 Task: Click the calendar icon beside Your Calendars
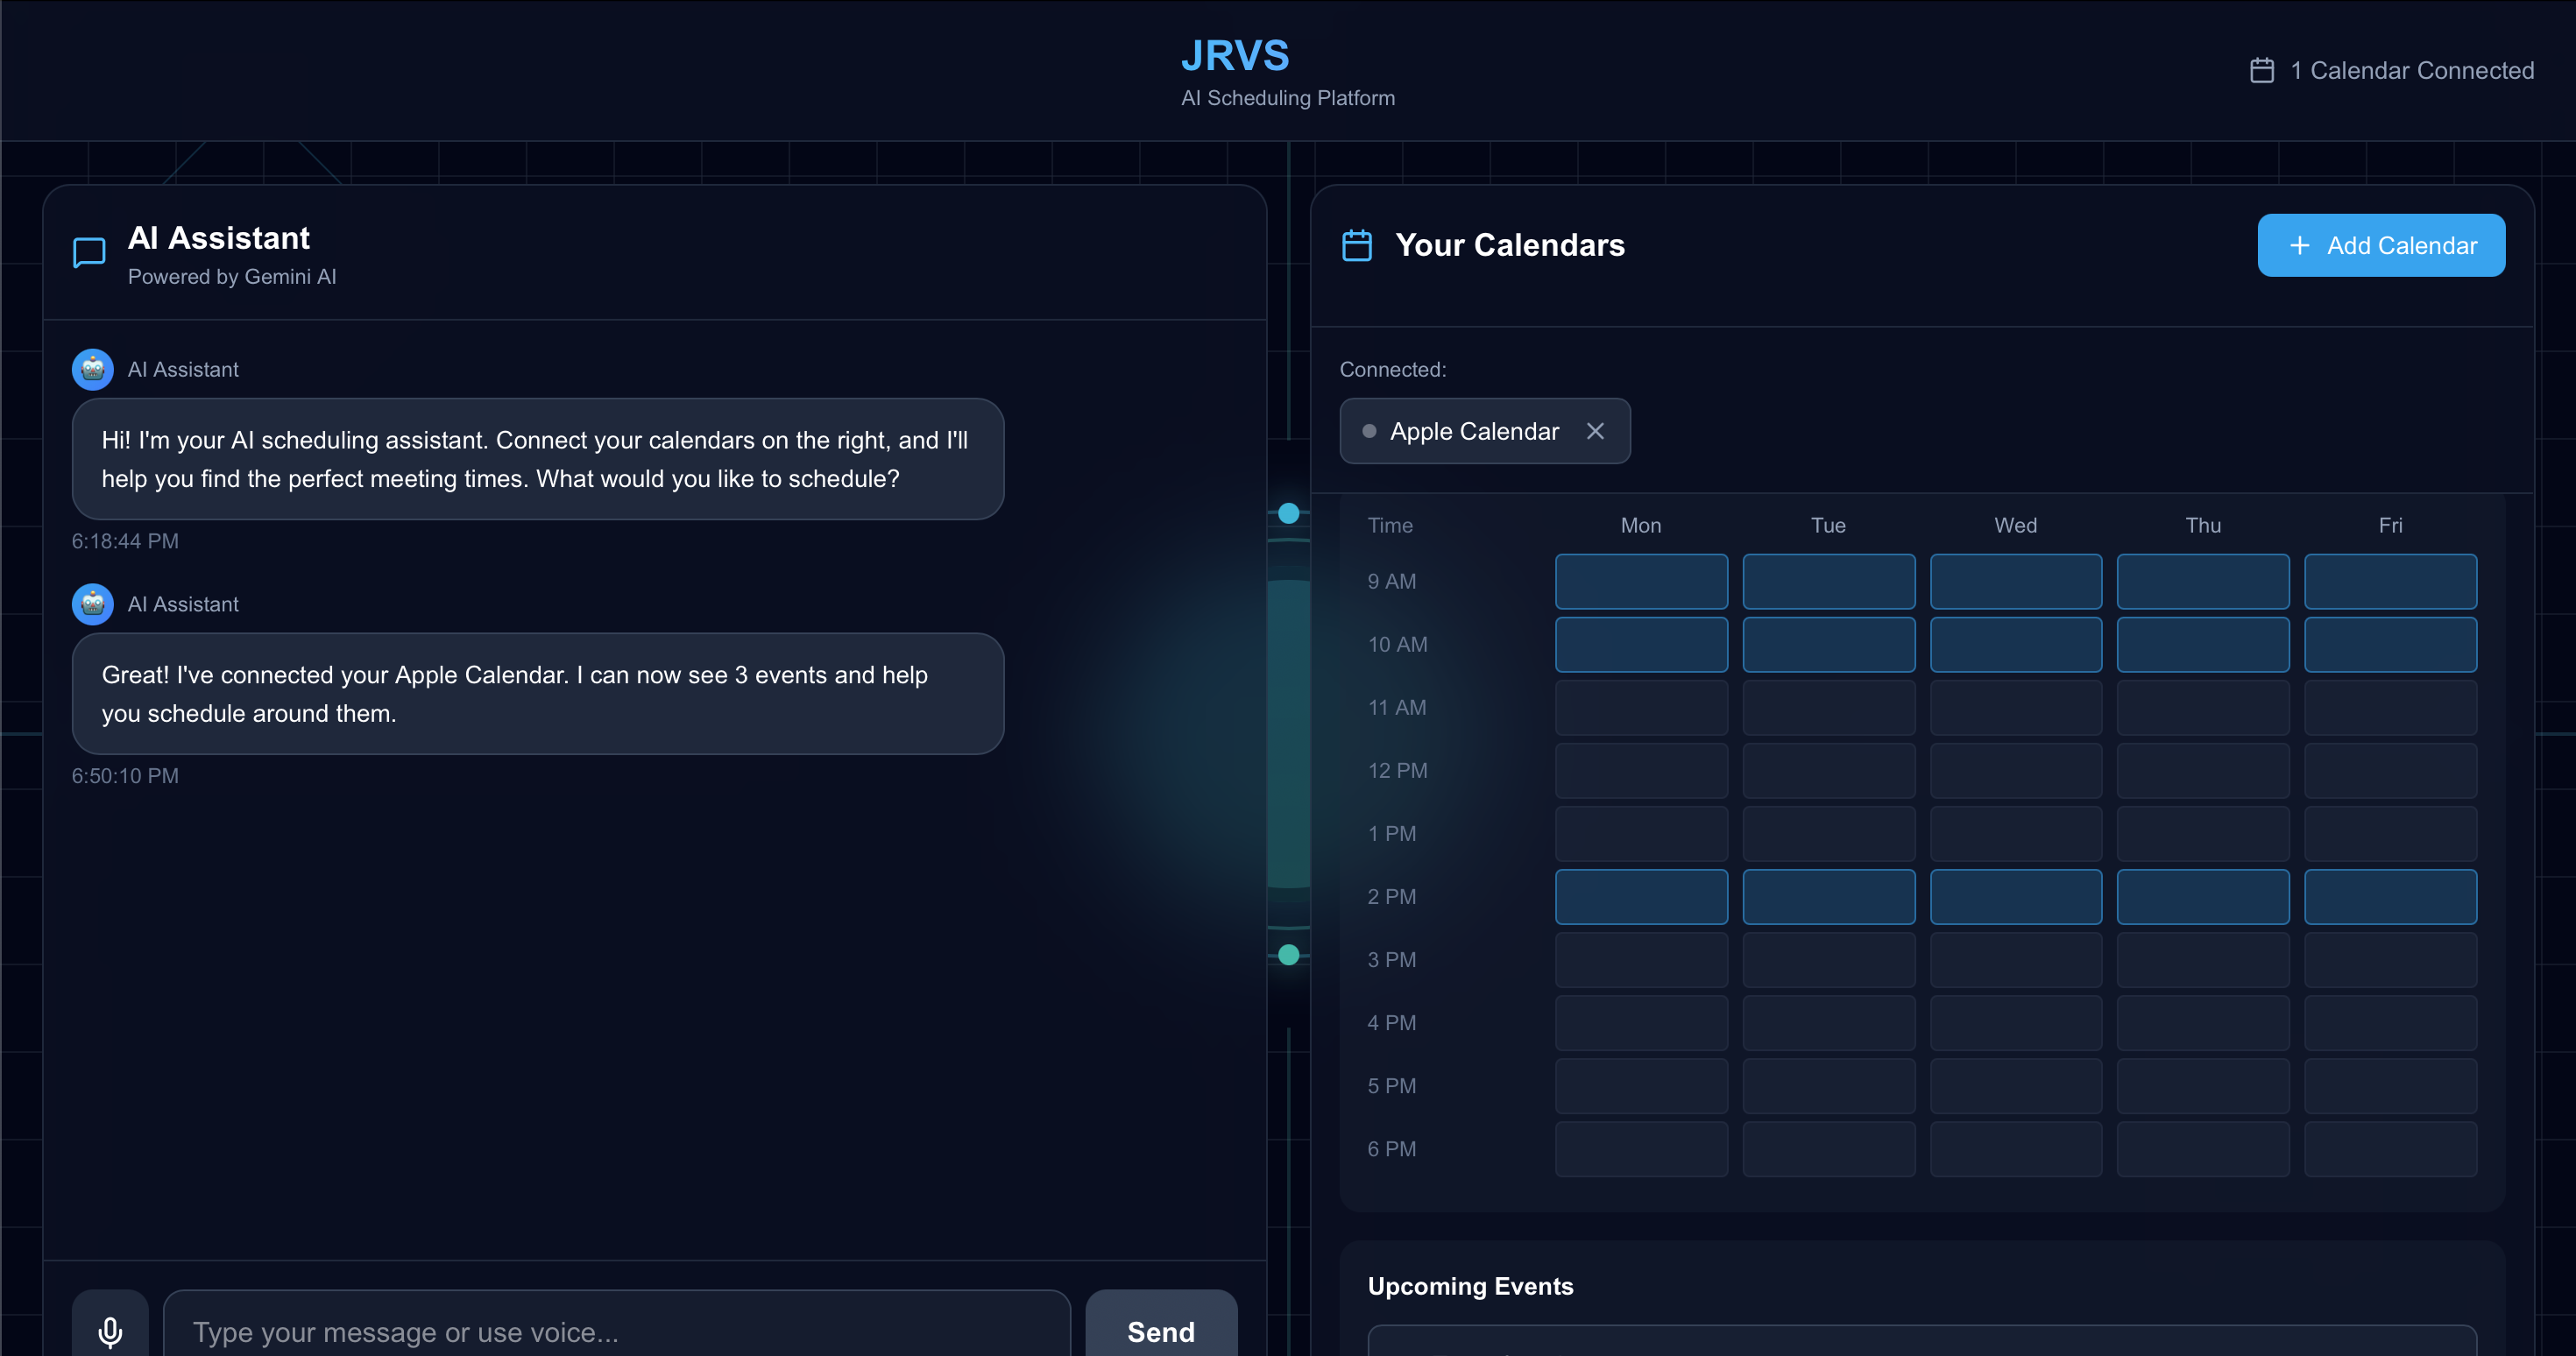point(1357,245)
